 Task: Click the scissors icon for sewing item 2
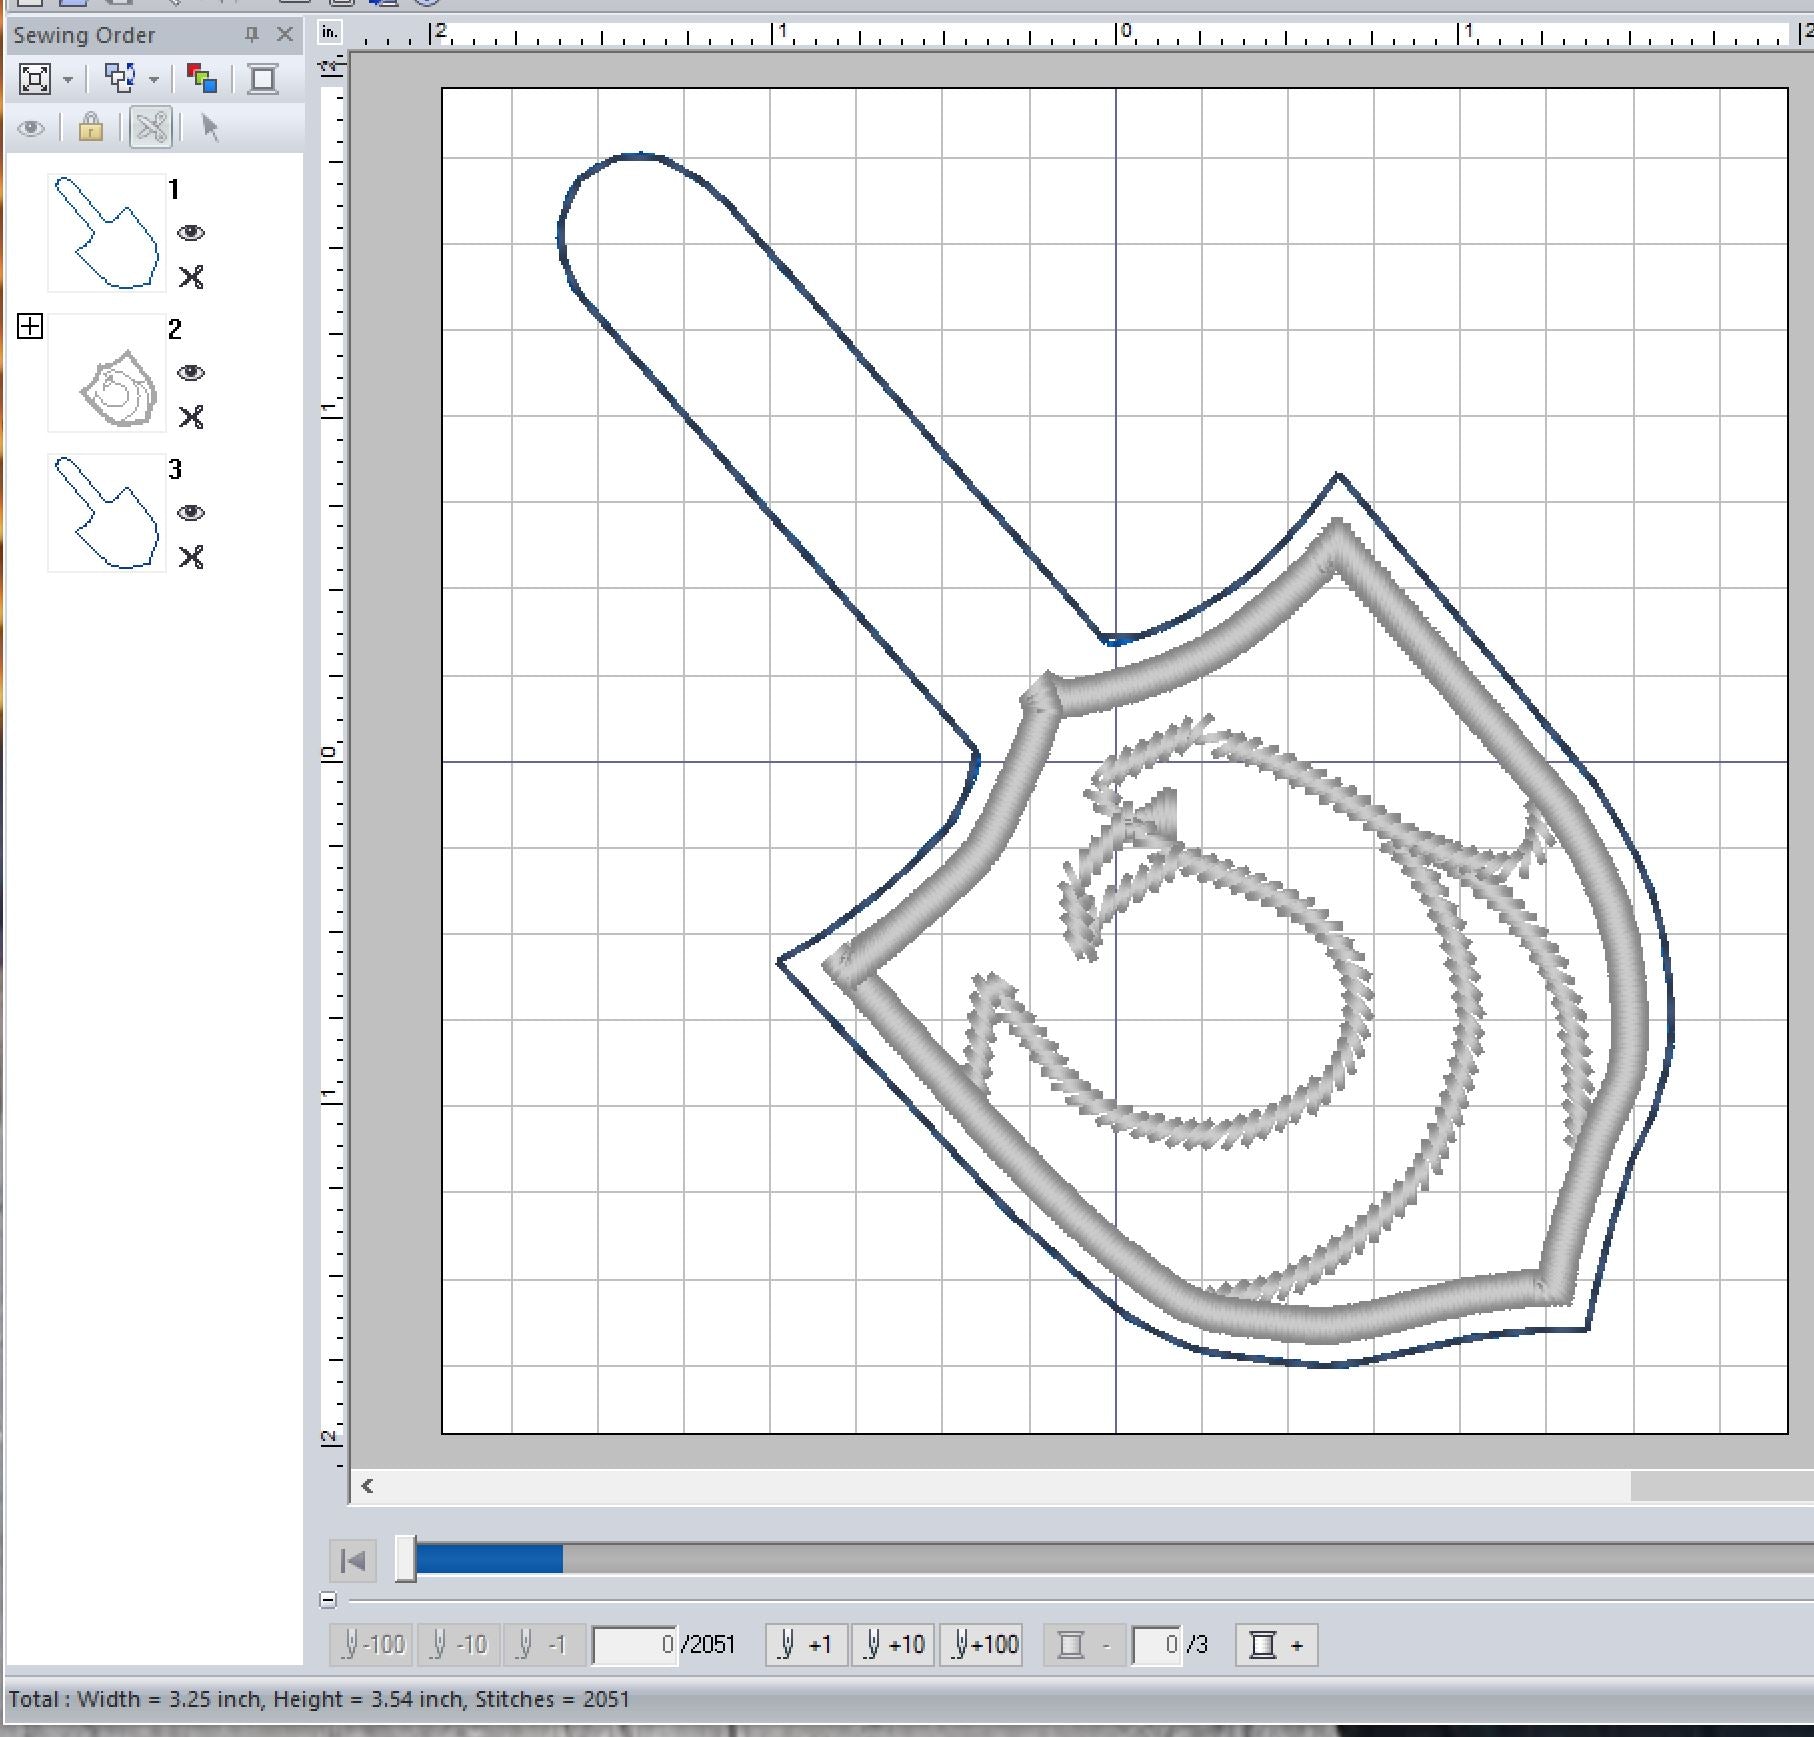pos(191,416)
